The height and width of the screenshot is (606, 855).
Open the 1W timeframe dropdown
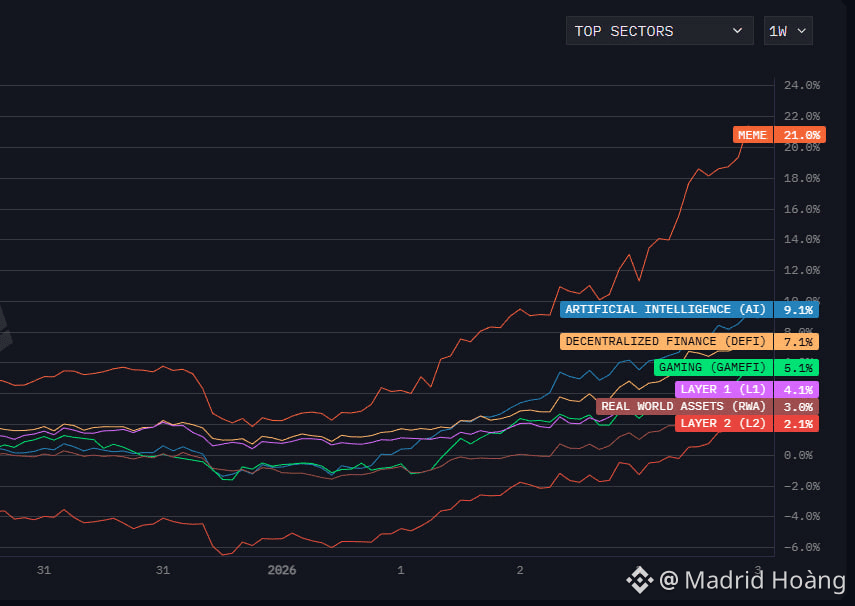[788, 31]
